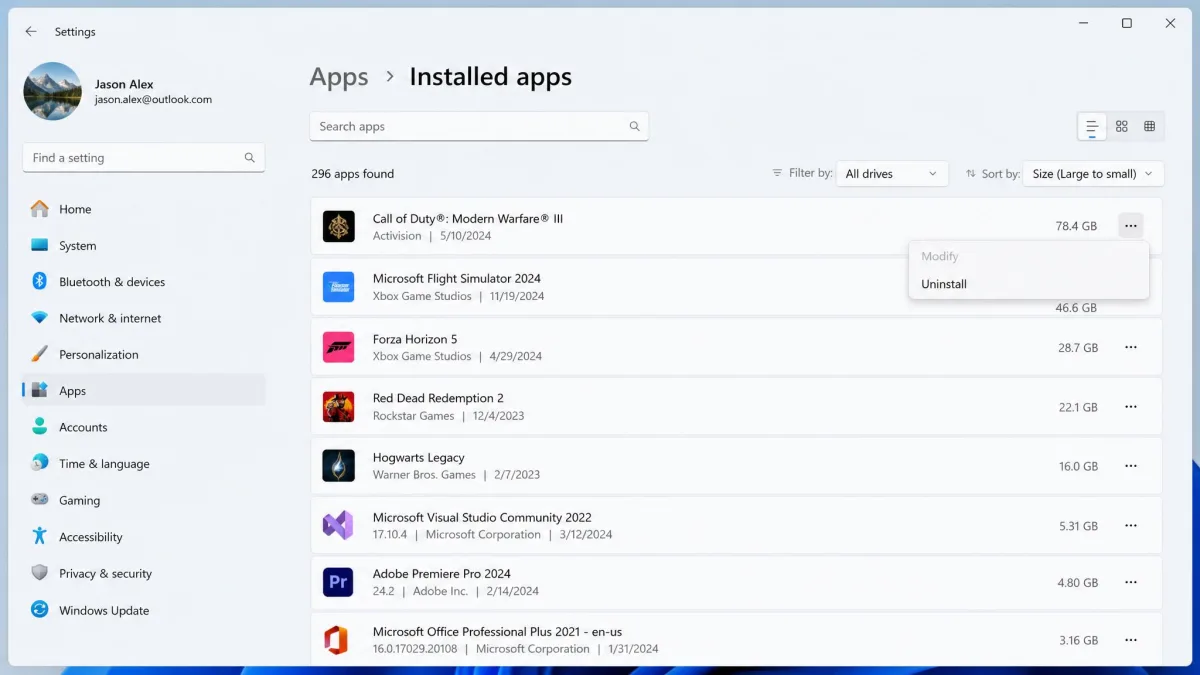Open the Personalization settings
Viewport: 1200px width, 675px height.
(144, 355)
